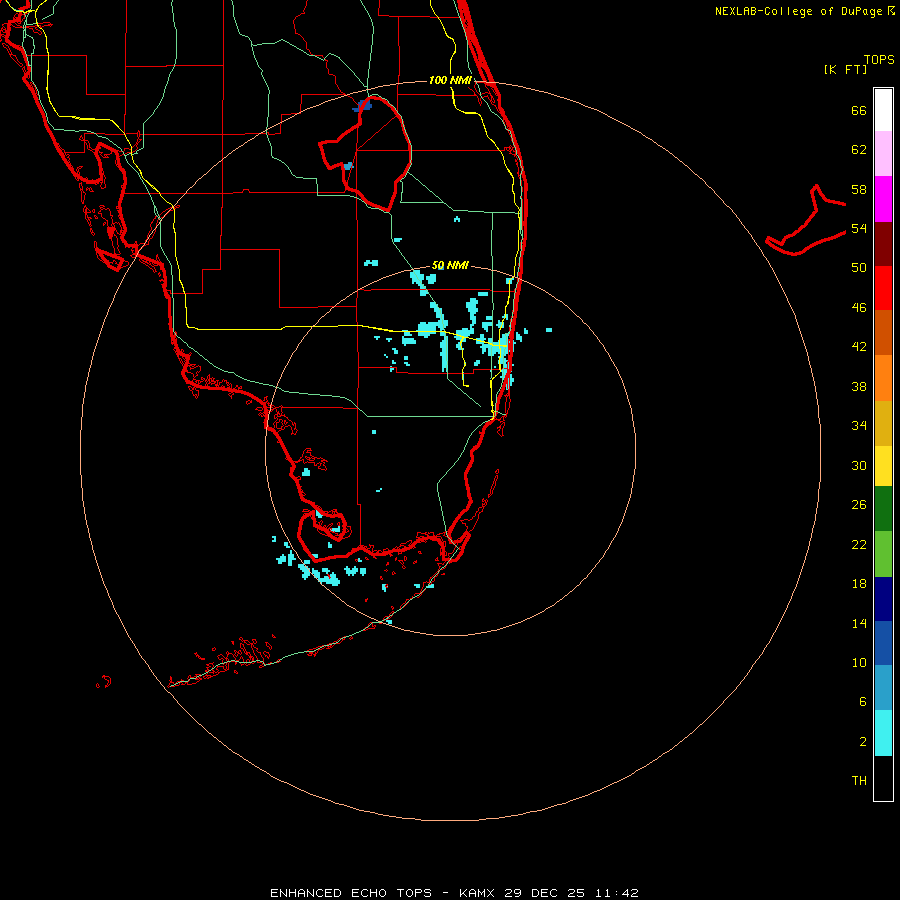
Task: Click the '14' legend value label
Action: tap(859, 623)
